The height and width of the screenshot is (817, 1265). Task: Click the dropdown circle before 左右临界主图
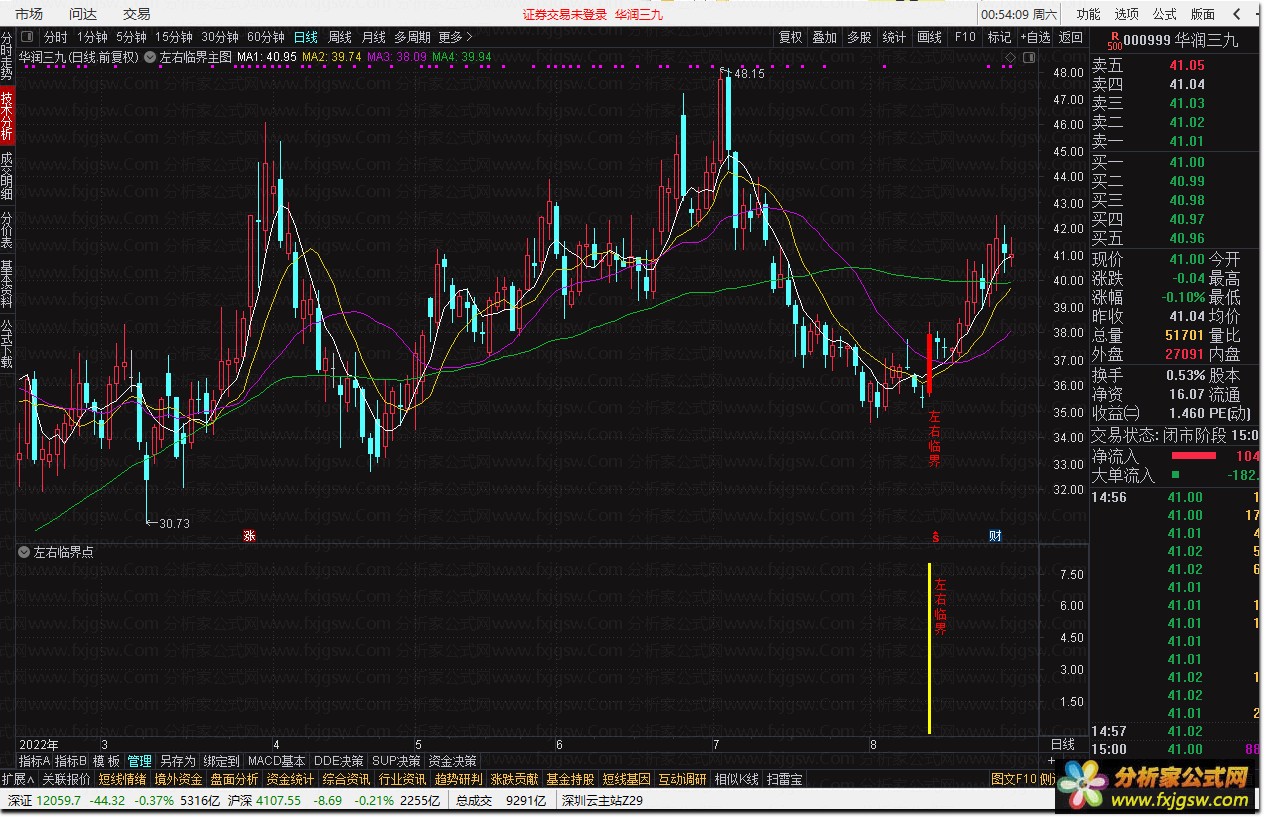(151, 57)
